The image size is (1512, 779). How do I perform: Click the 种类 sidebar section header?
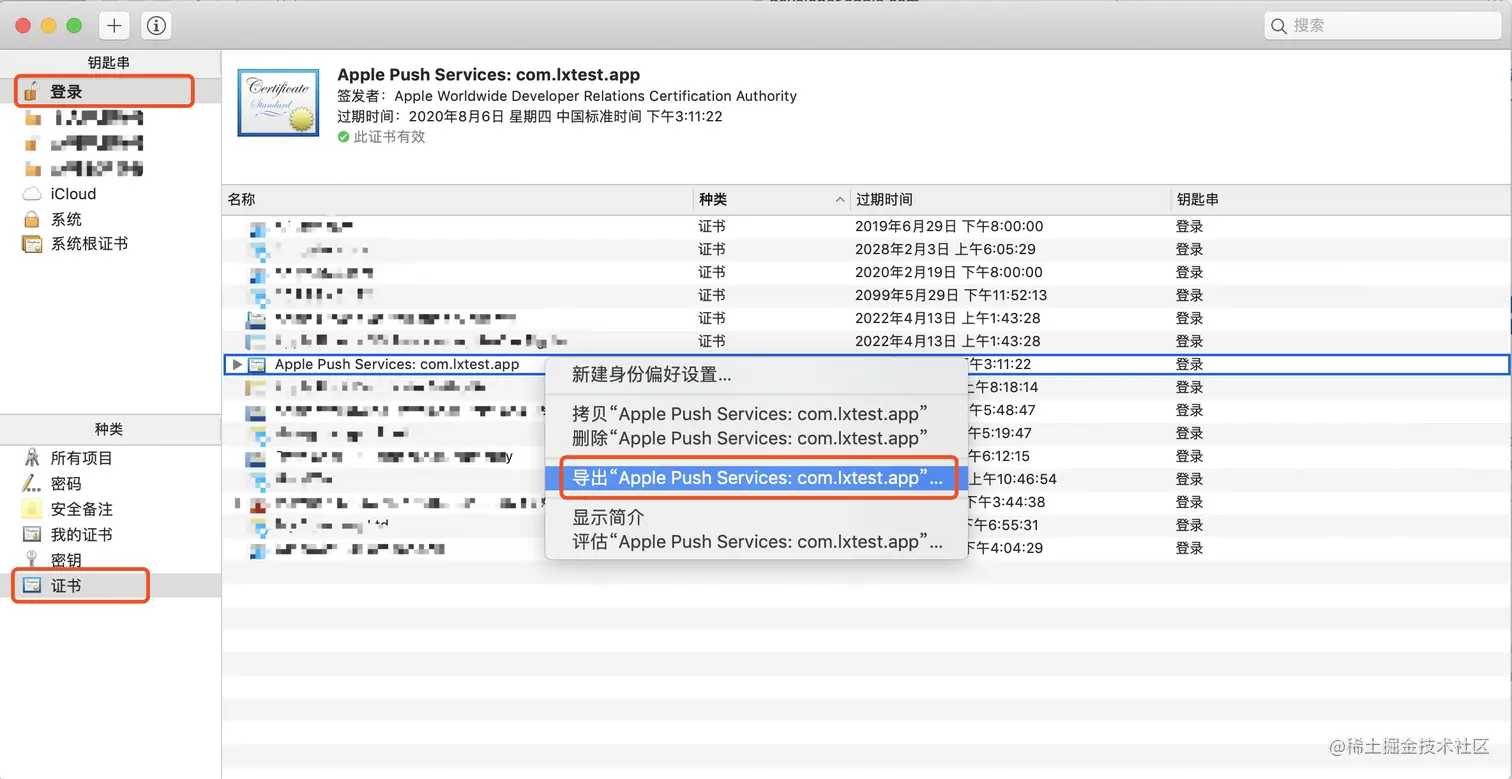[109, 429]
